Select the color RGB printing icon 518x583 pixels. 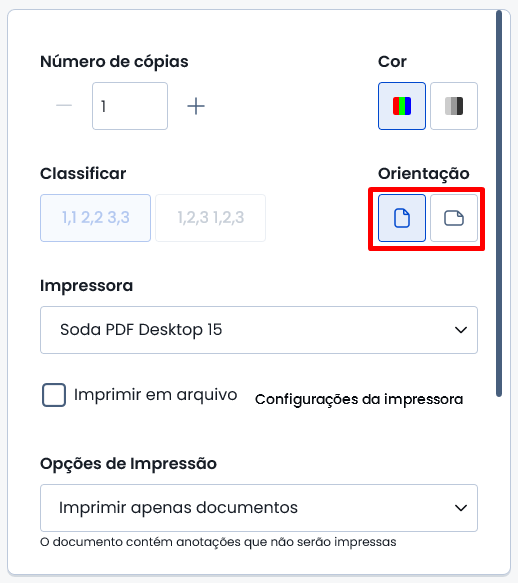402,106
